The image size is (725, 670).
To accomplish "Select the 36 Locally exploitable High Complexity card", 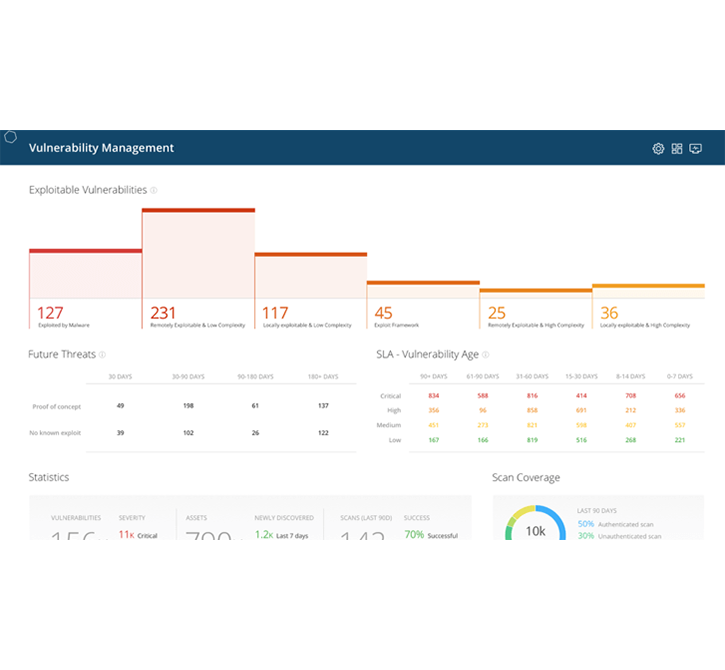I will pyautogui.click(x=648, y=307).
